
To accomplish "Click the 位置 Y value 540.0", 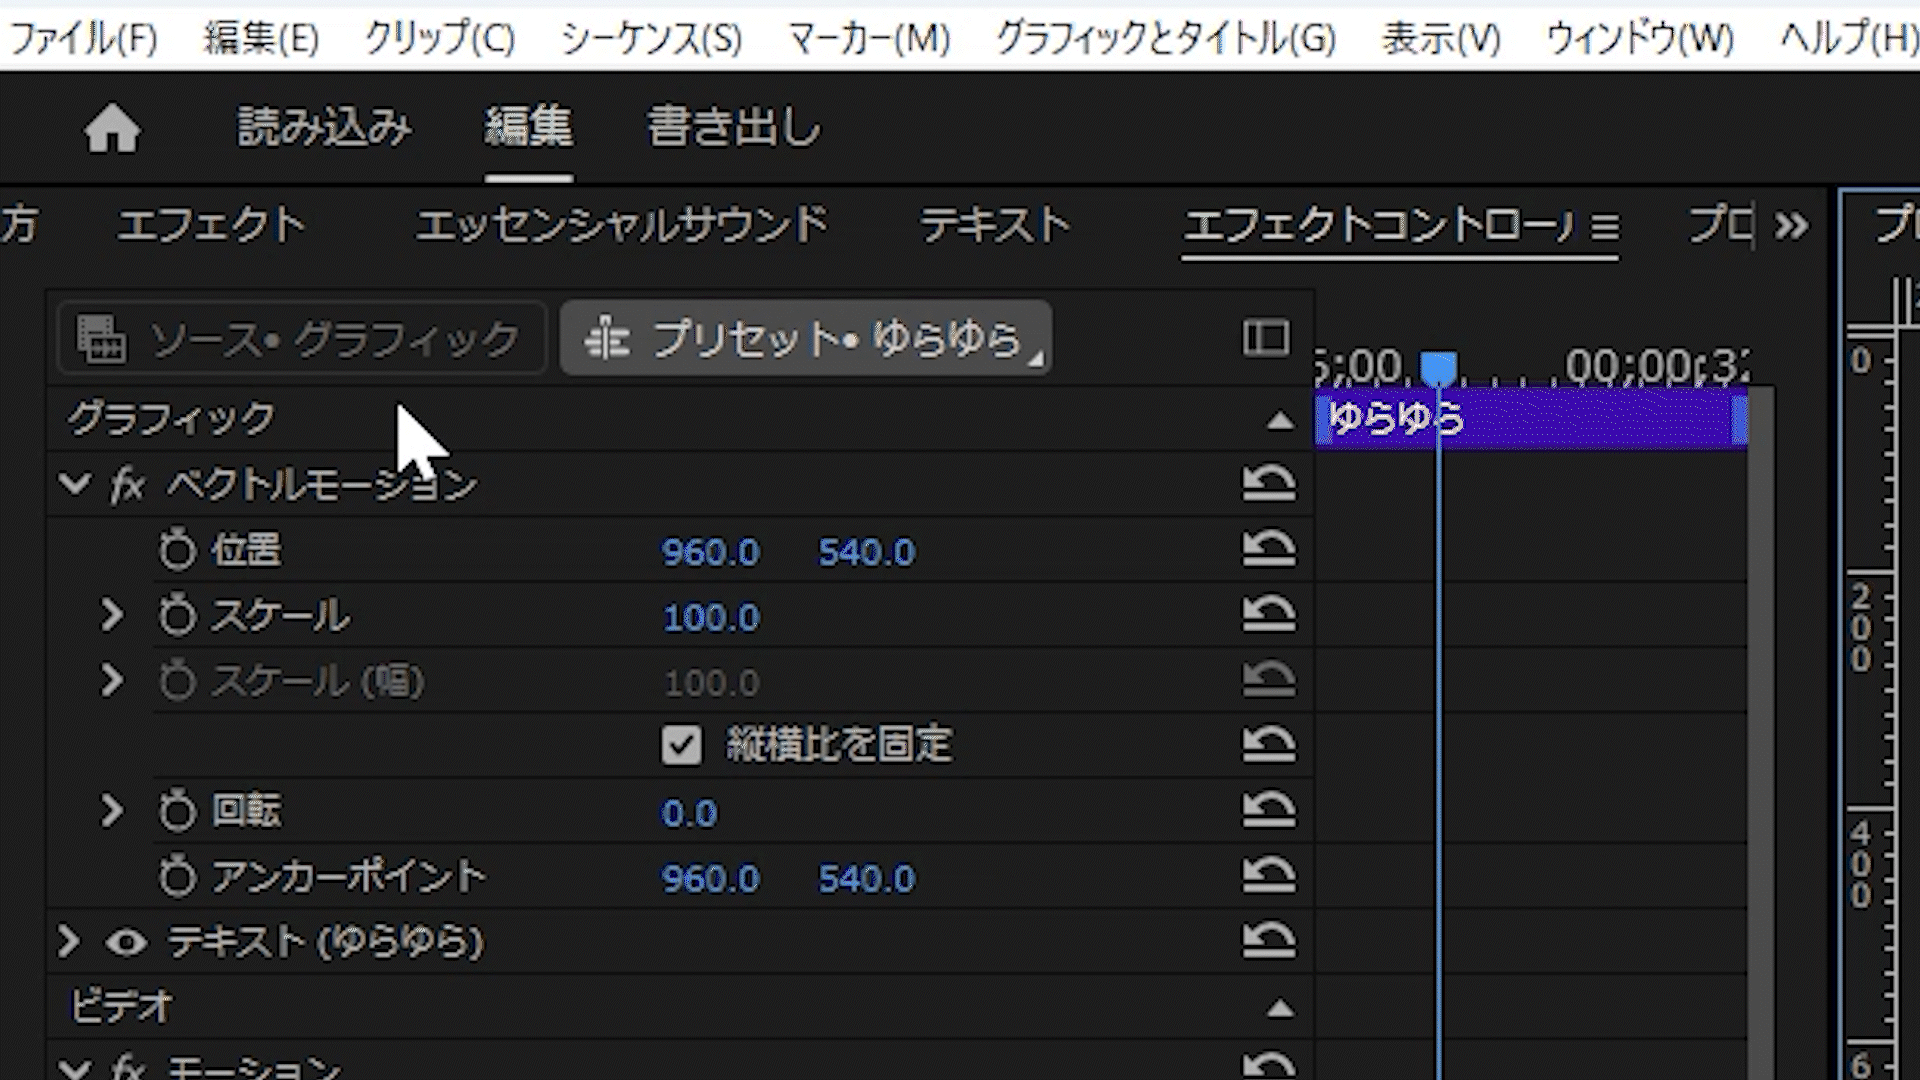I will [866, 552].
